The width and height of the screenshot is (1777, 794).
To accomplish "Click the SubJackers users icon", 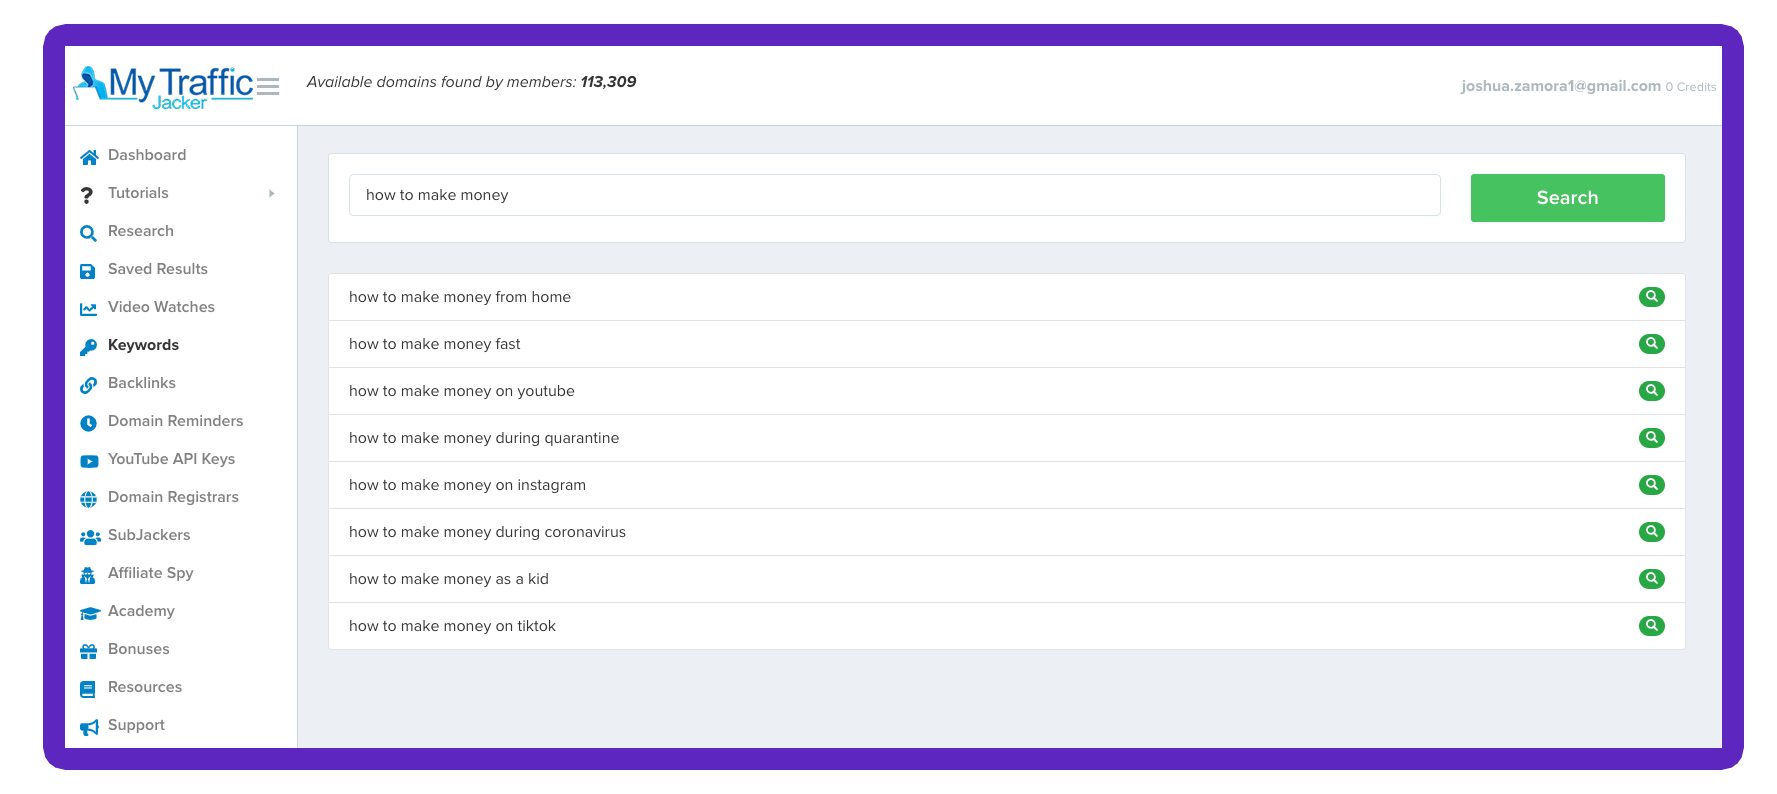I will click(90, 536).
